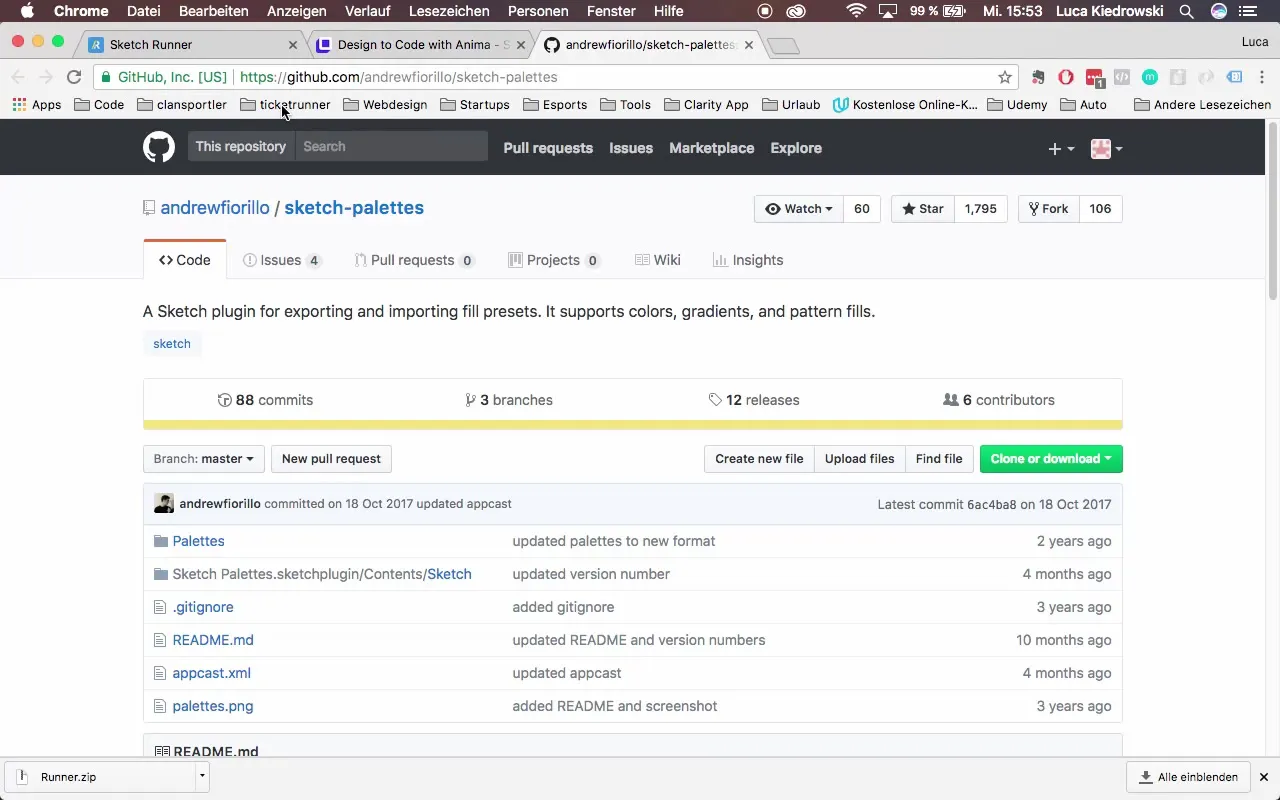This screenshot has width=1280, height=800.
Task: Click the Creative Cloud menu bar icon
Action: (x=797, y=11)
